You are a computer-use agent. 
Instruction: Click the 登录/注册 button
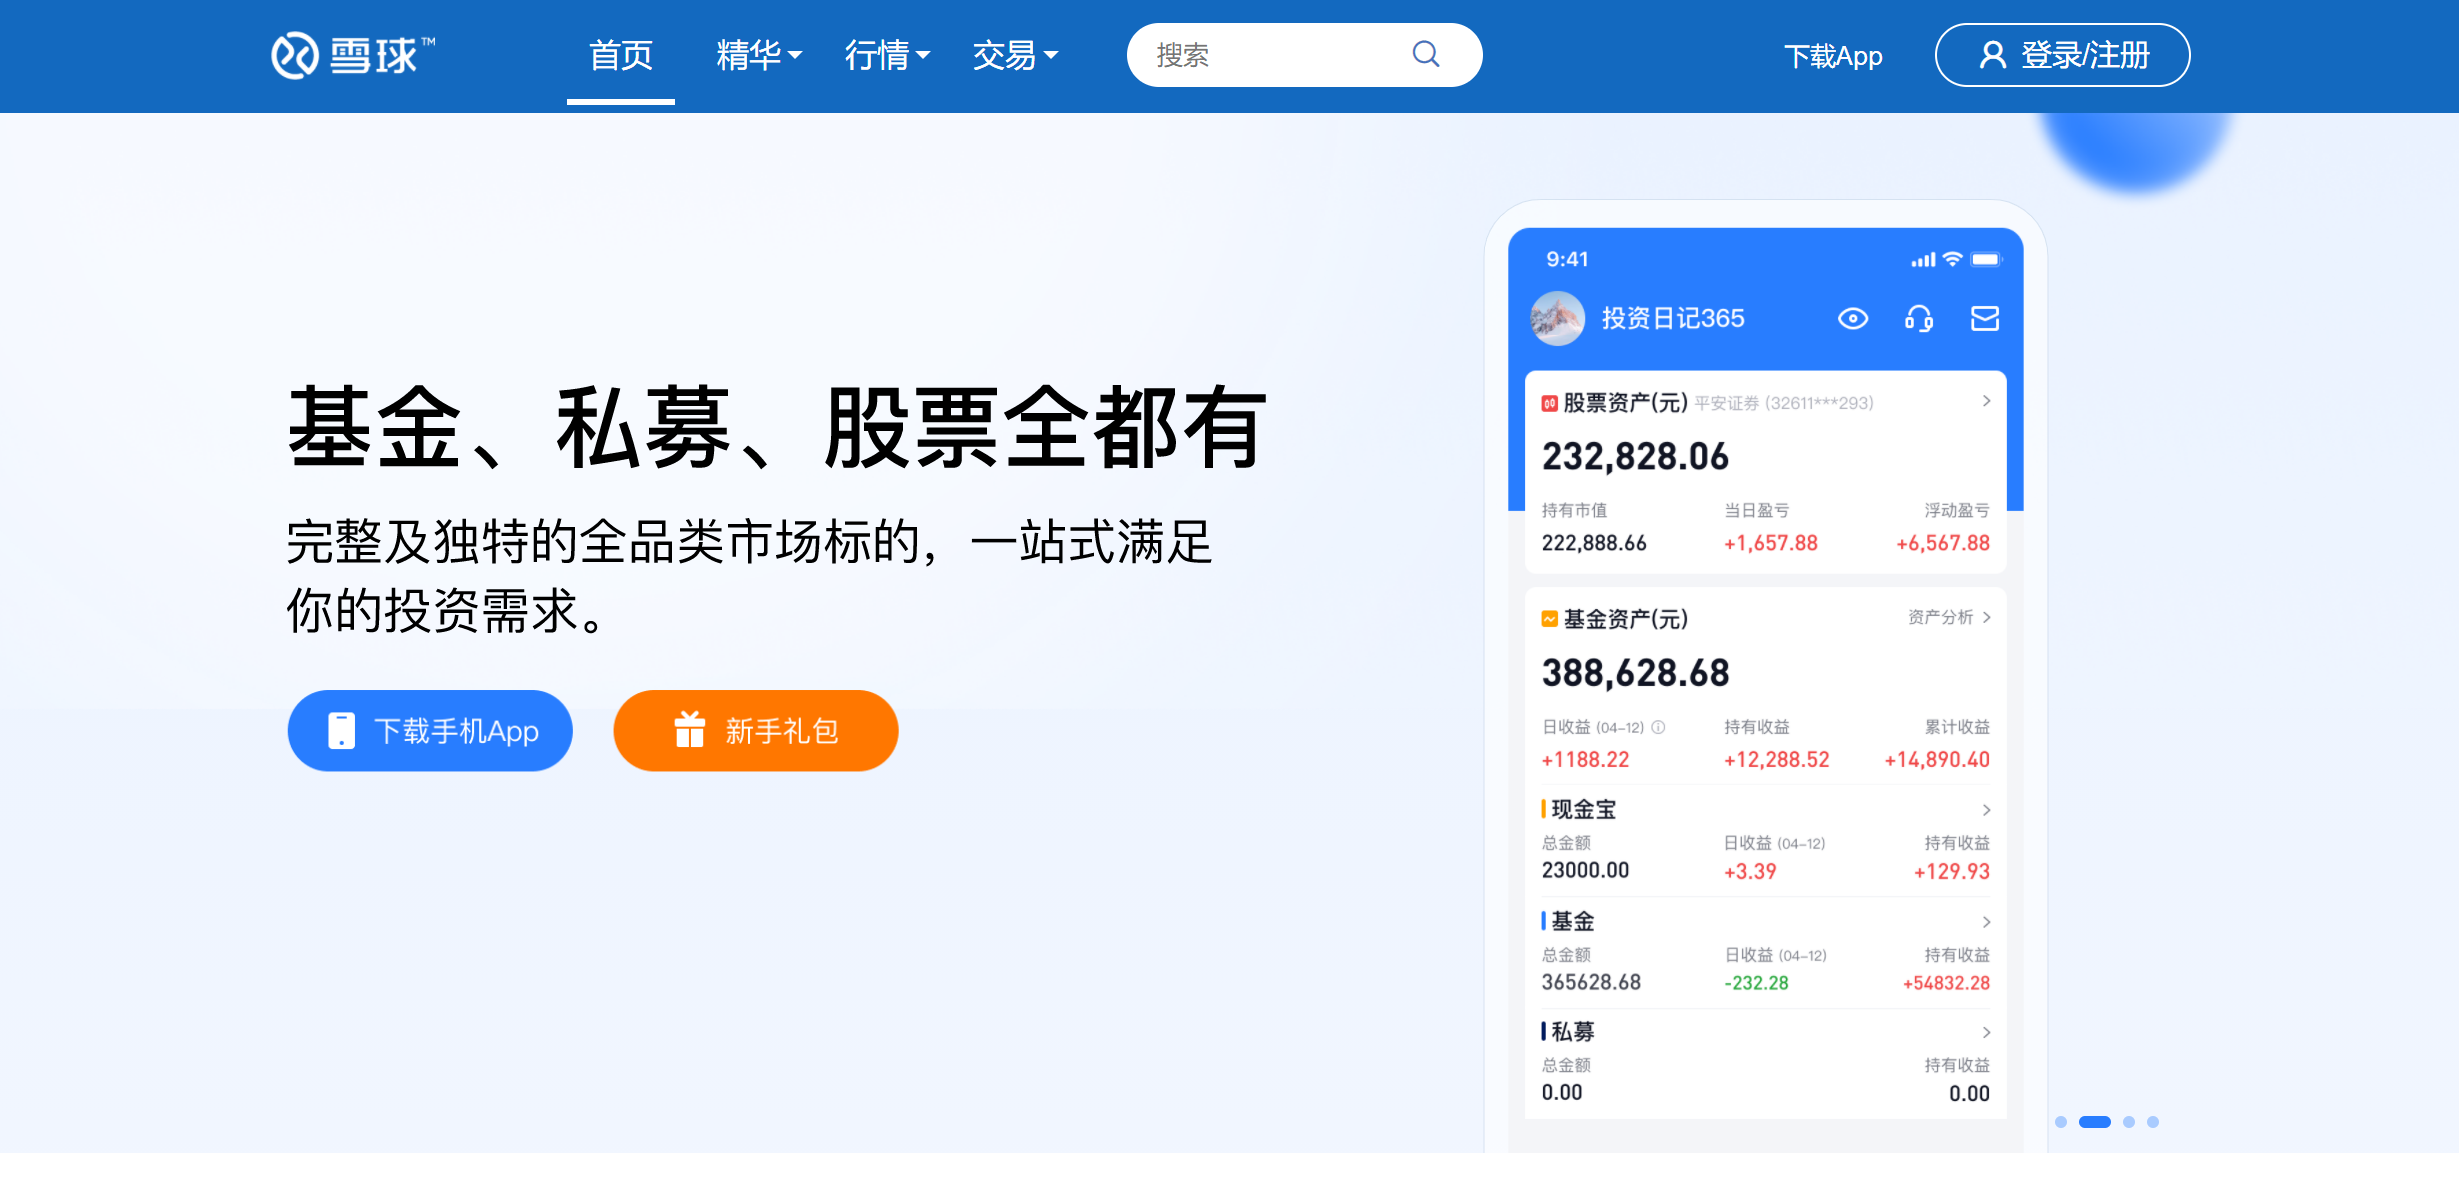pyautogui.click(x=2062, y=55)
